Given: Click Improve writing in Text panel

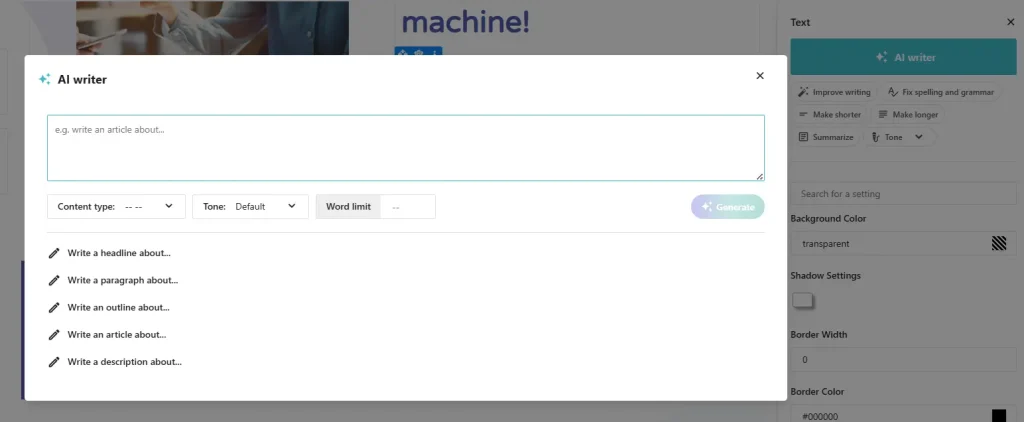Looking at the screenshot, I should 835,92.
